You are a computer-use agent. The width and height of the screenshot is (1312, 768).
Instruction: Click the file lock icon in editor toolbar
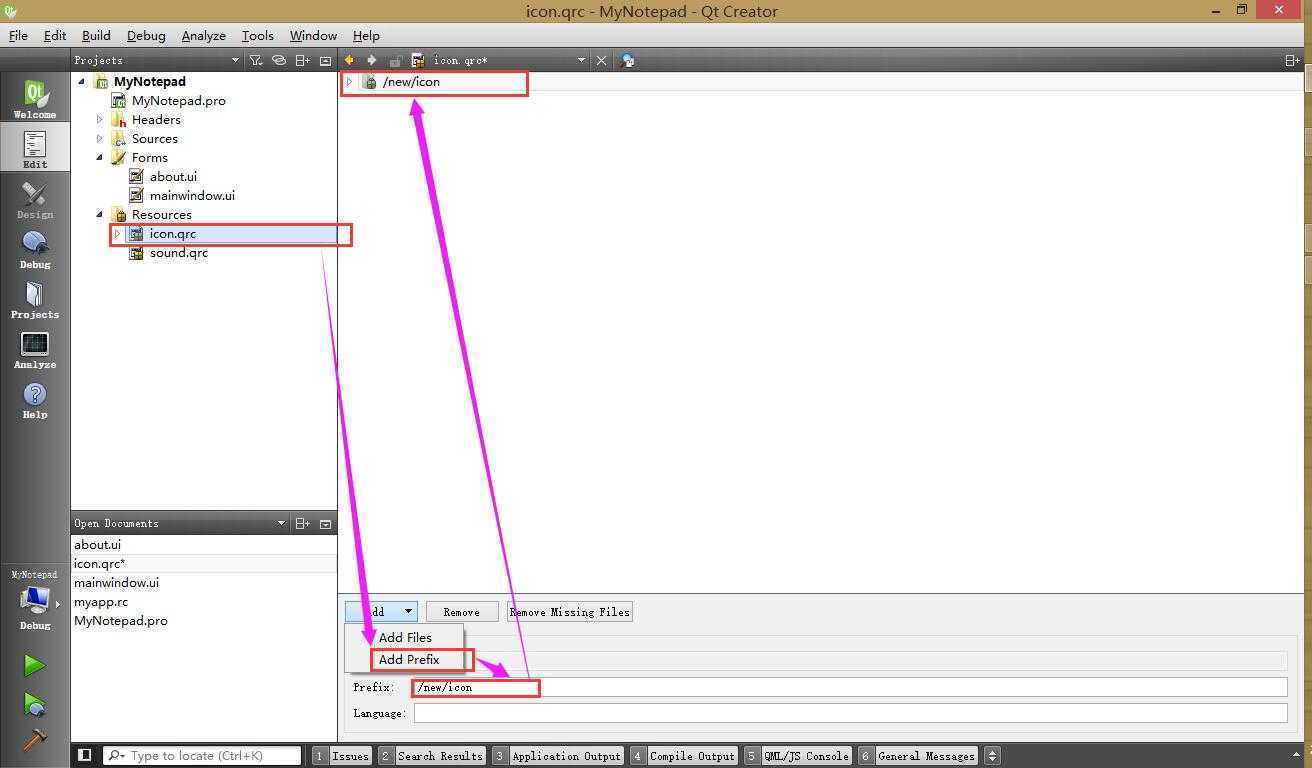pos(396,60)
